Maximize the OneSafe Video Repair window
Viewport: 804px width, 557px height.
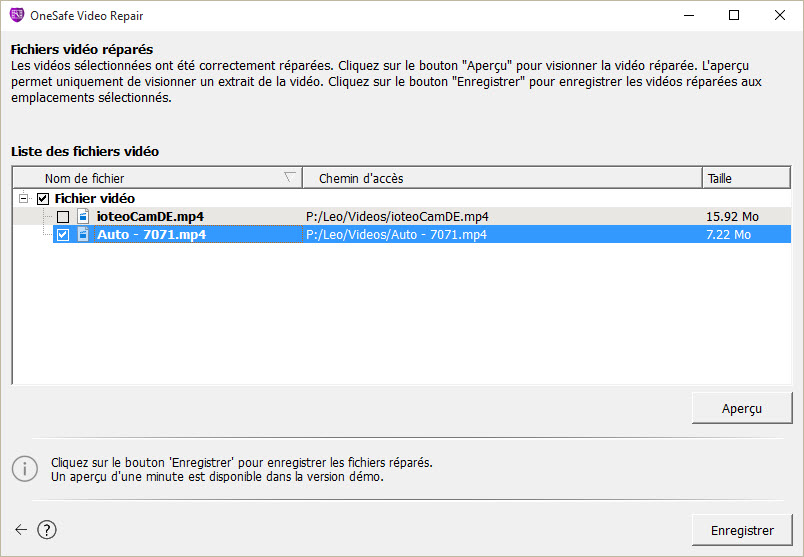[734, 15]
